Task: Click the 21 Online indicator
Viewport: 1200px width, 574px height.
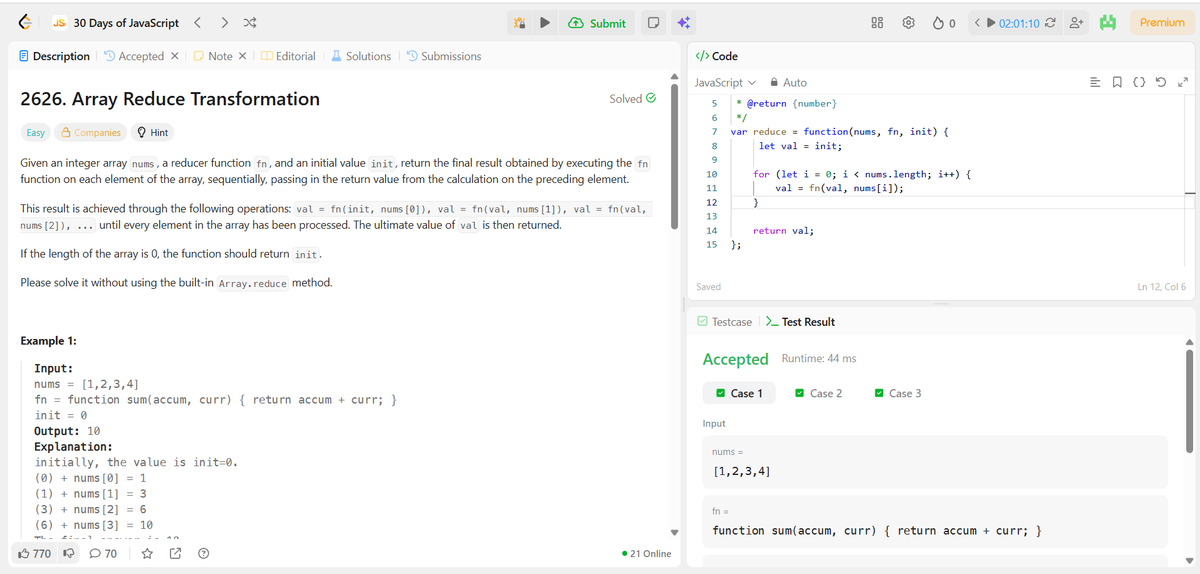Action: 646,553
